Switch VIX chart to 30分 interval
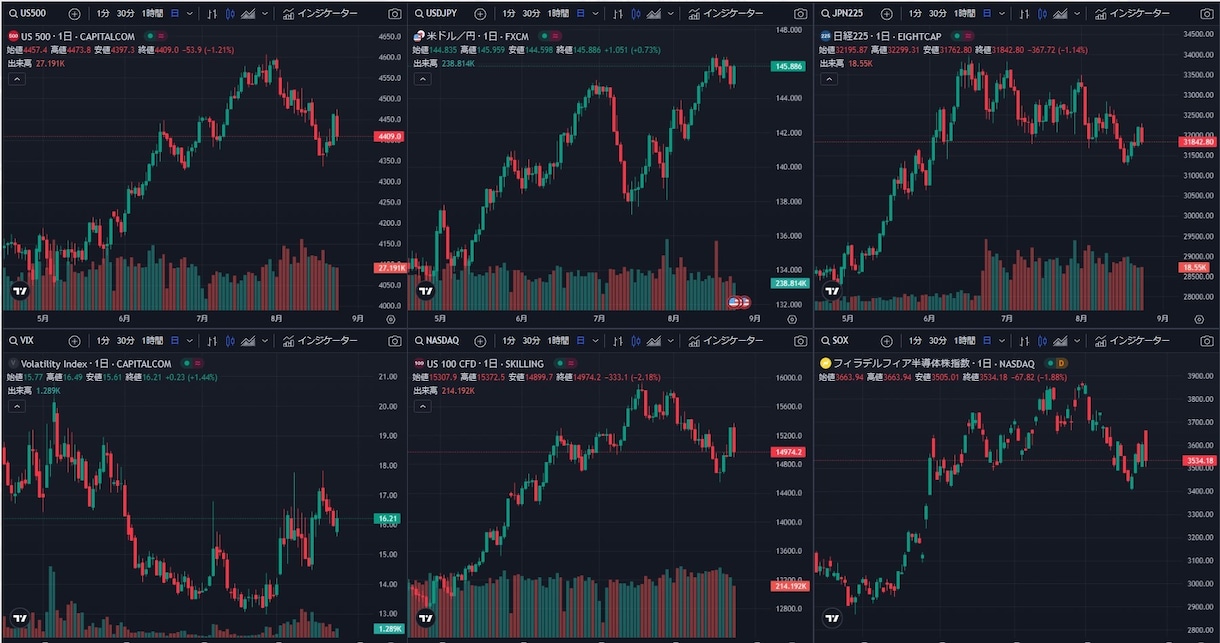This screenshot has width=1220, height=643. coord(126,341)
